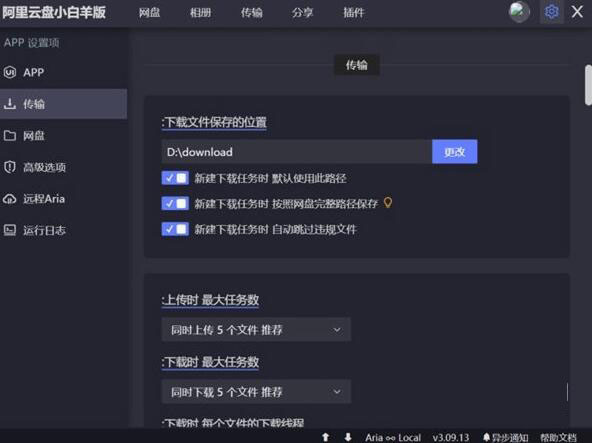Click the 异步通知 status text
Screen dimensions: 593x443
coord(510,437)
